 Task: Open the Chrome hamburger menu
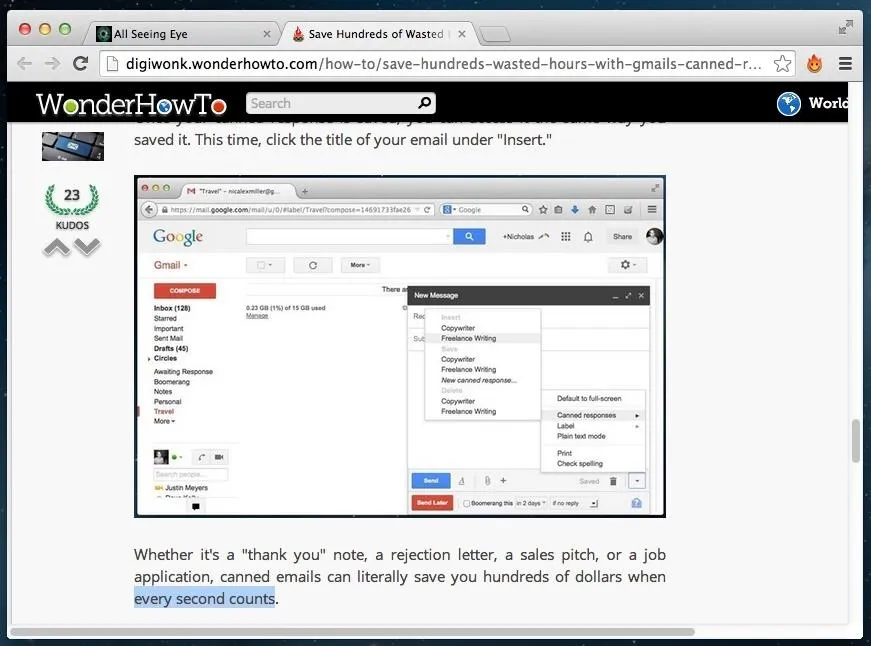845,64
